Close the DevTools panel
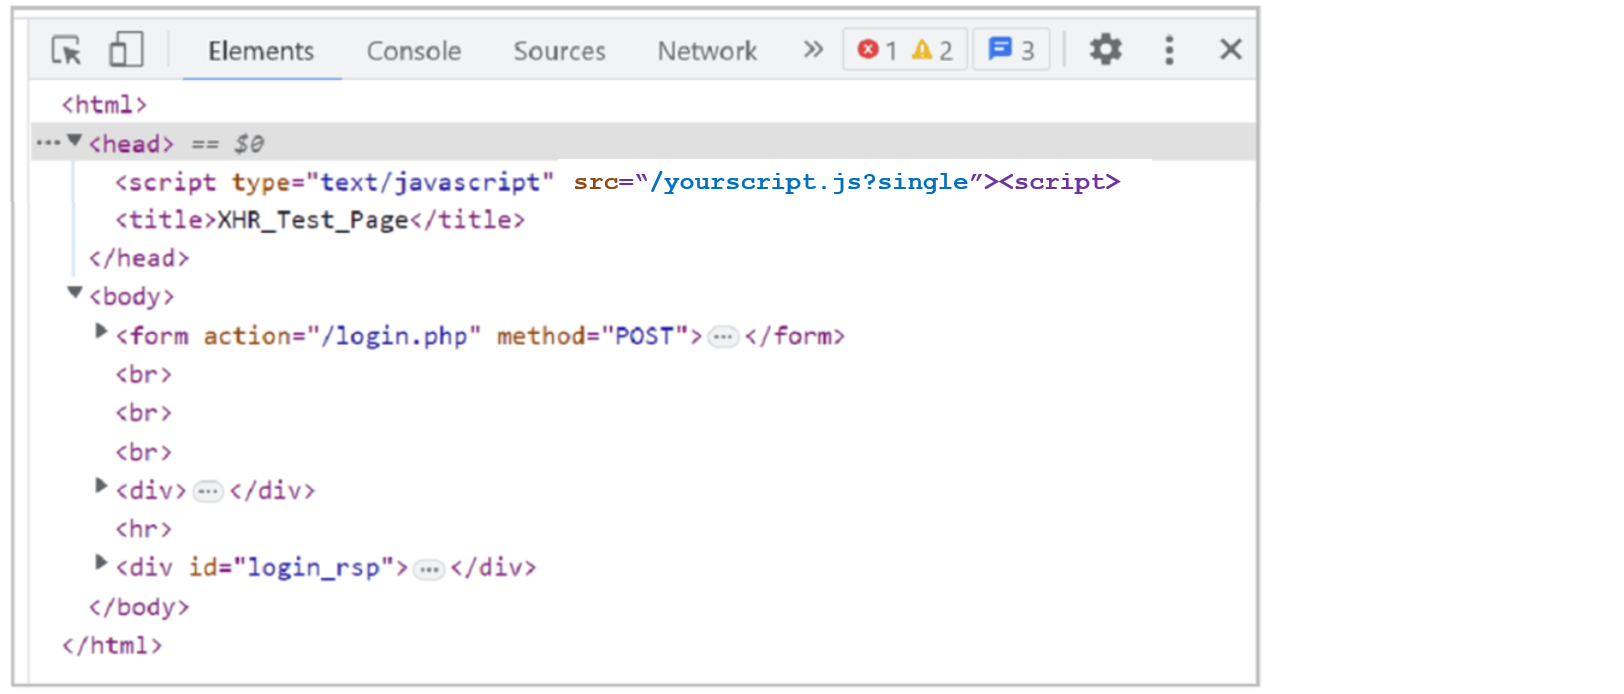The width and height of the screenshot is (1624, 694). [1231, 49]
